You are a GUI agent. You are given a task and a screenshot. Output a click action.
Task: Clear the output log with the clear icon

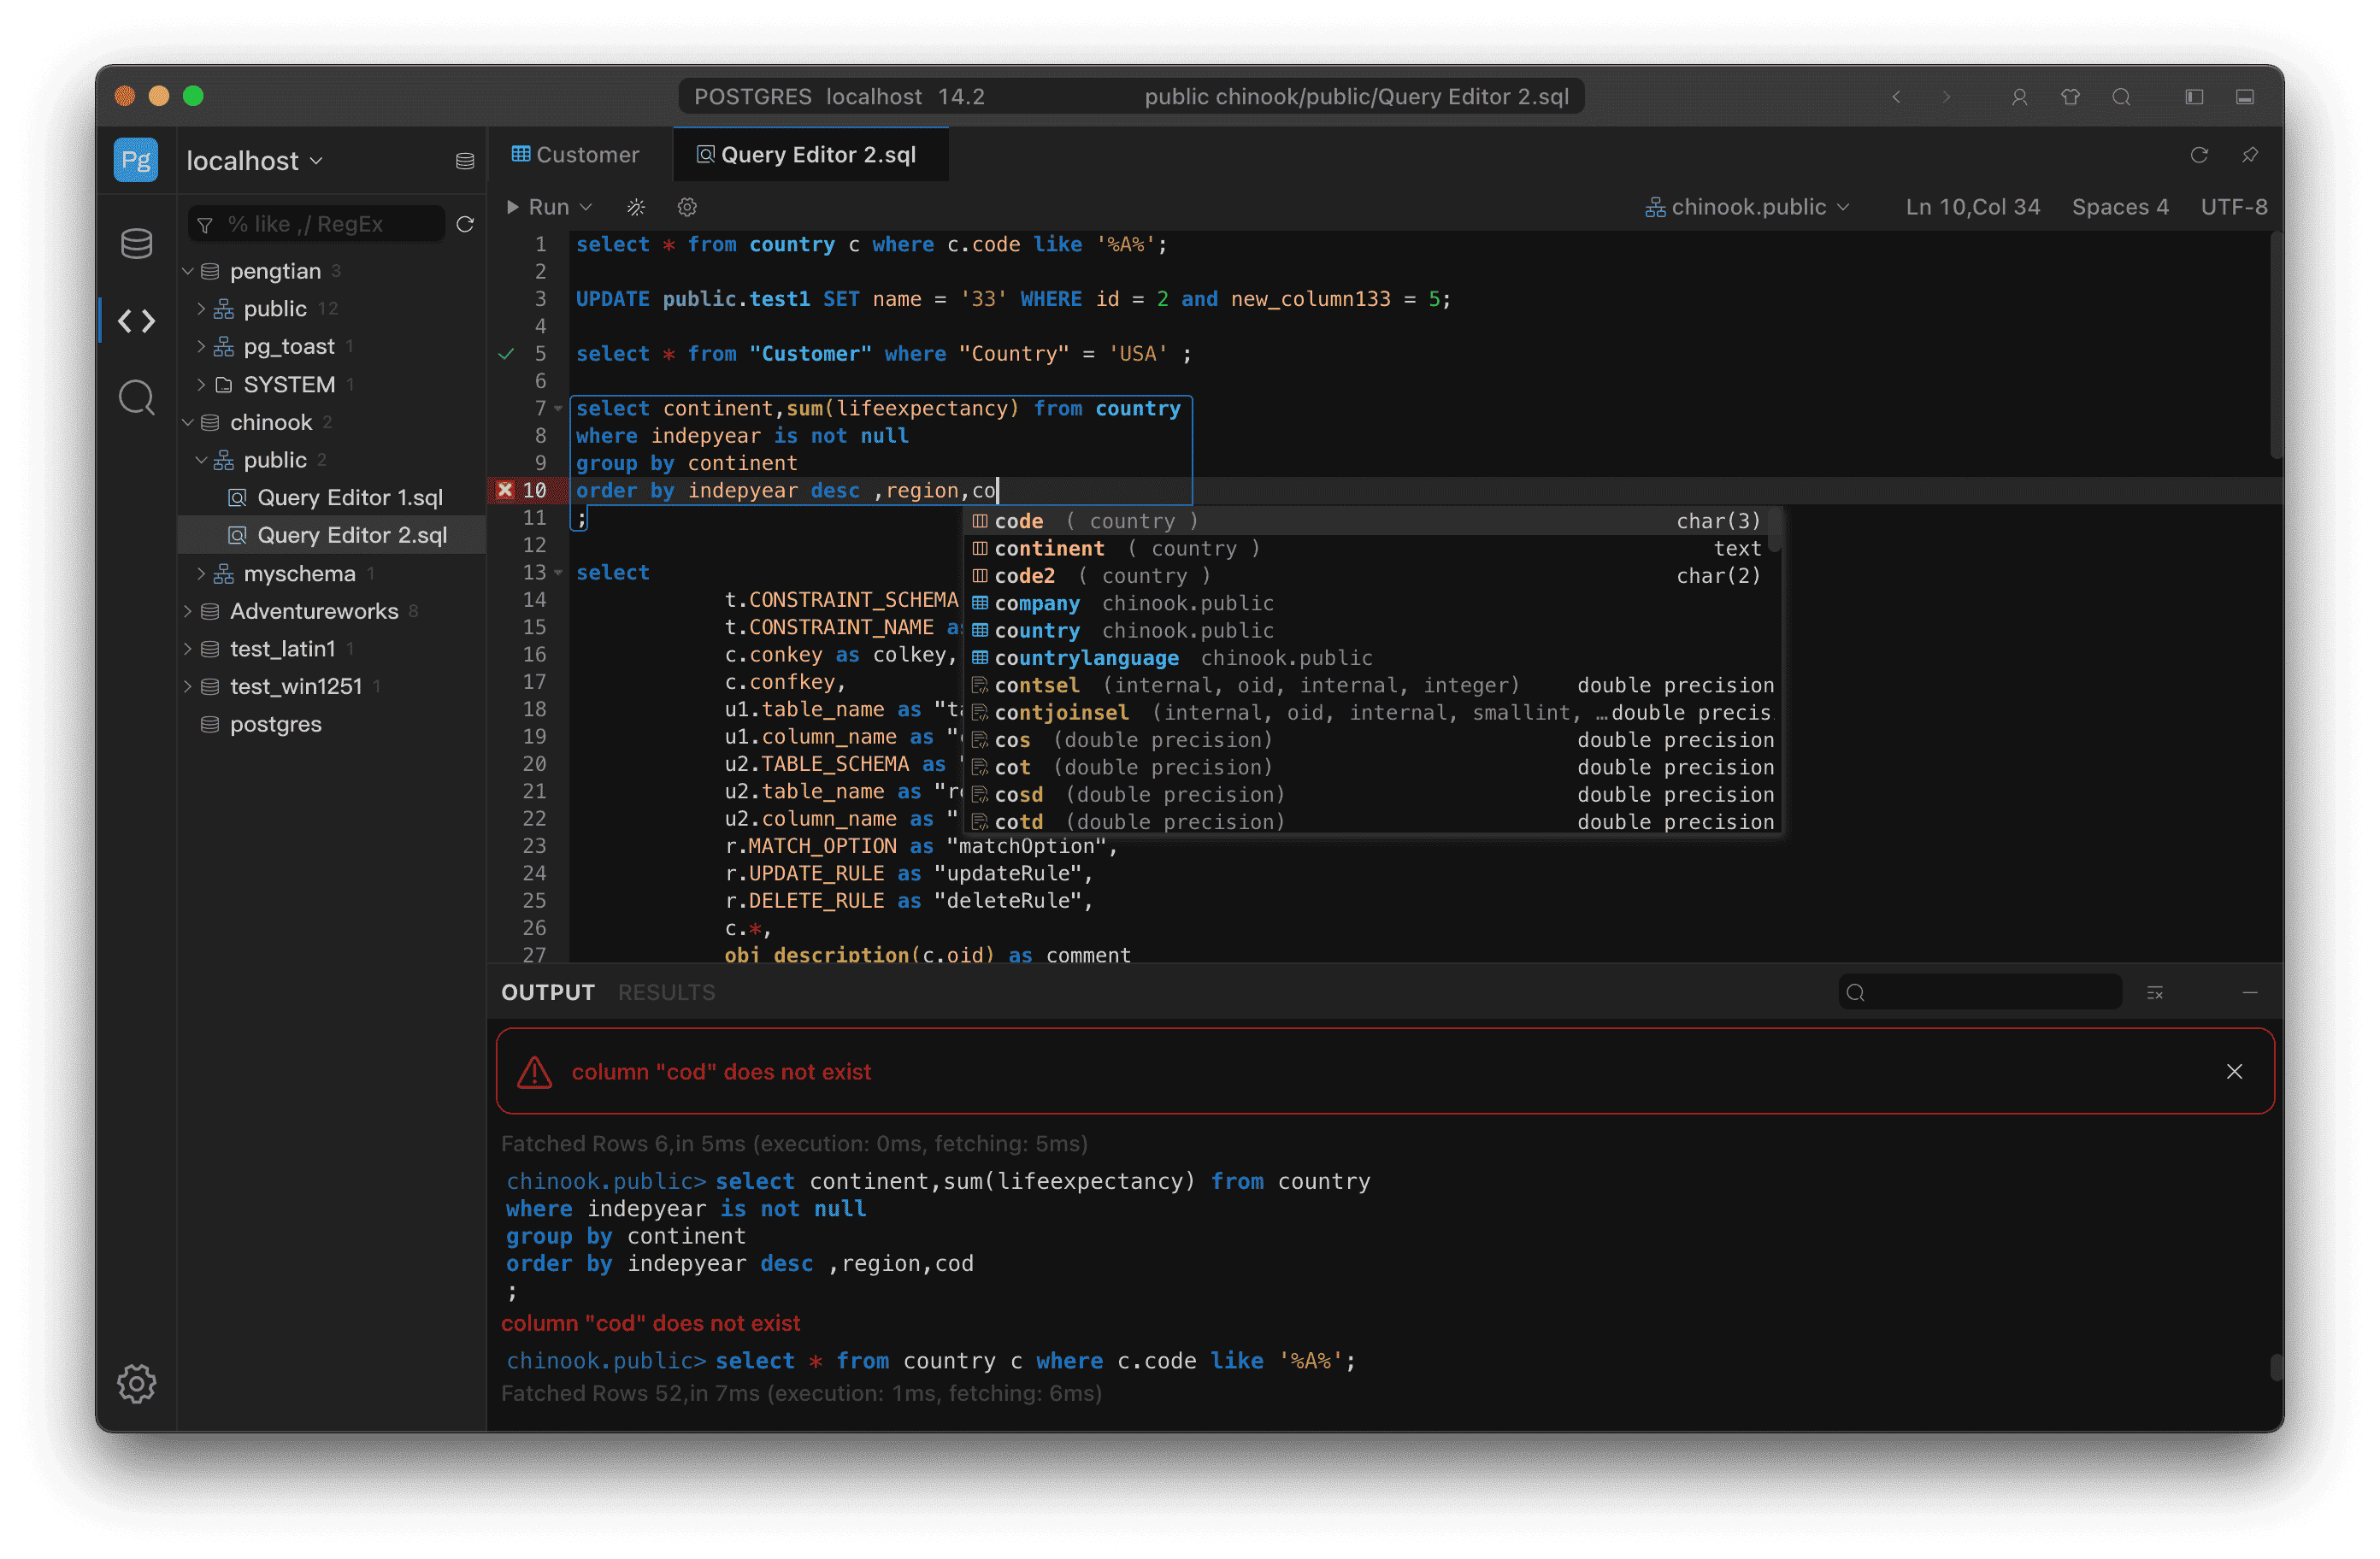tap(2157, 992)
